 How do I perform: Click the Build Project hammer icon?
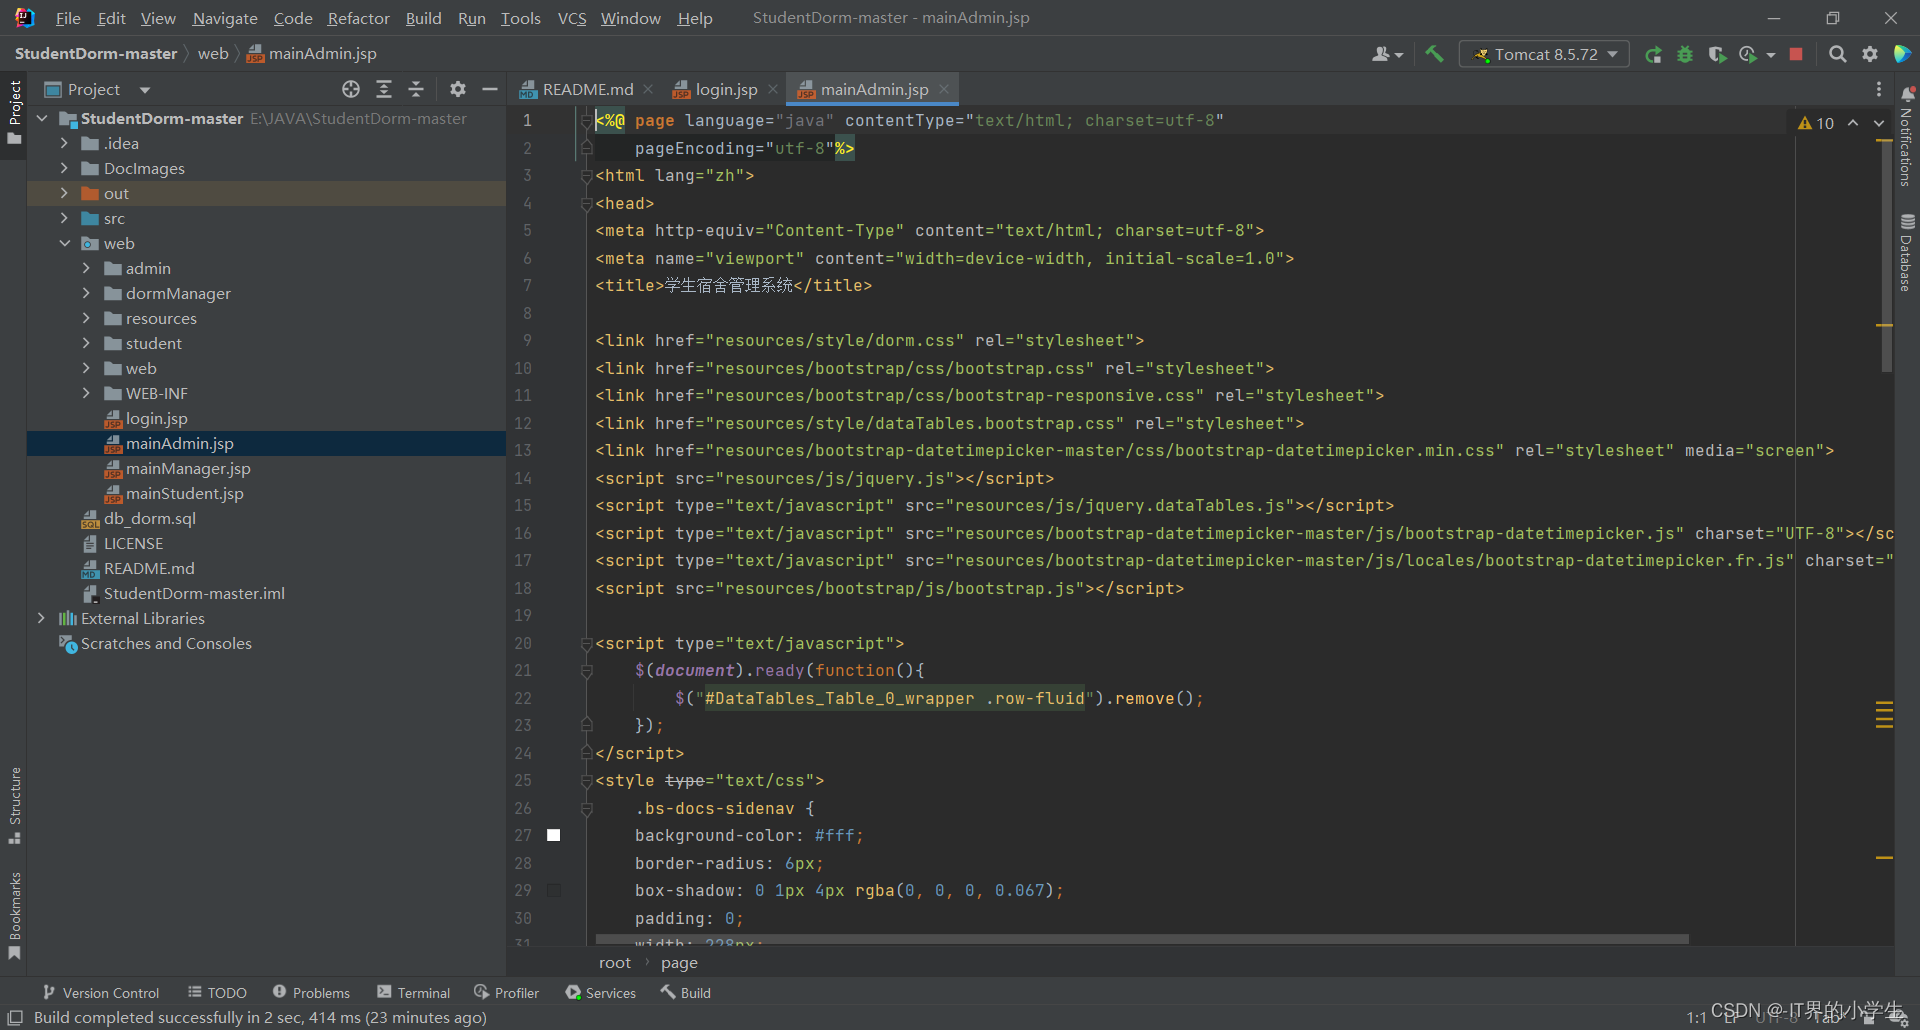pos(1434,54)
